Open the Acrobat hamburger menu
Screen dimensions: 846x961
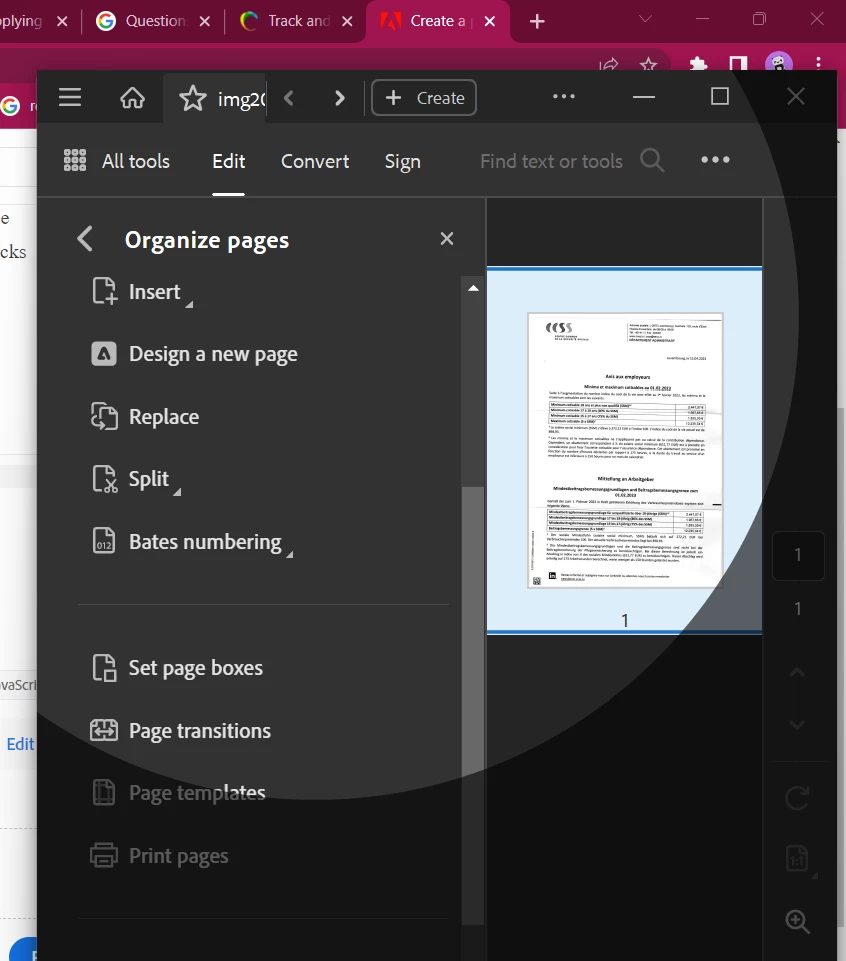70,97
